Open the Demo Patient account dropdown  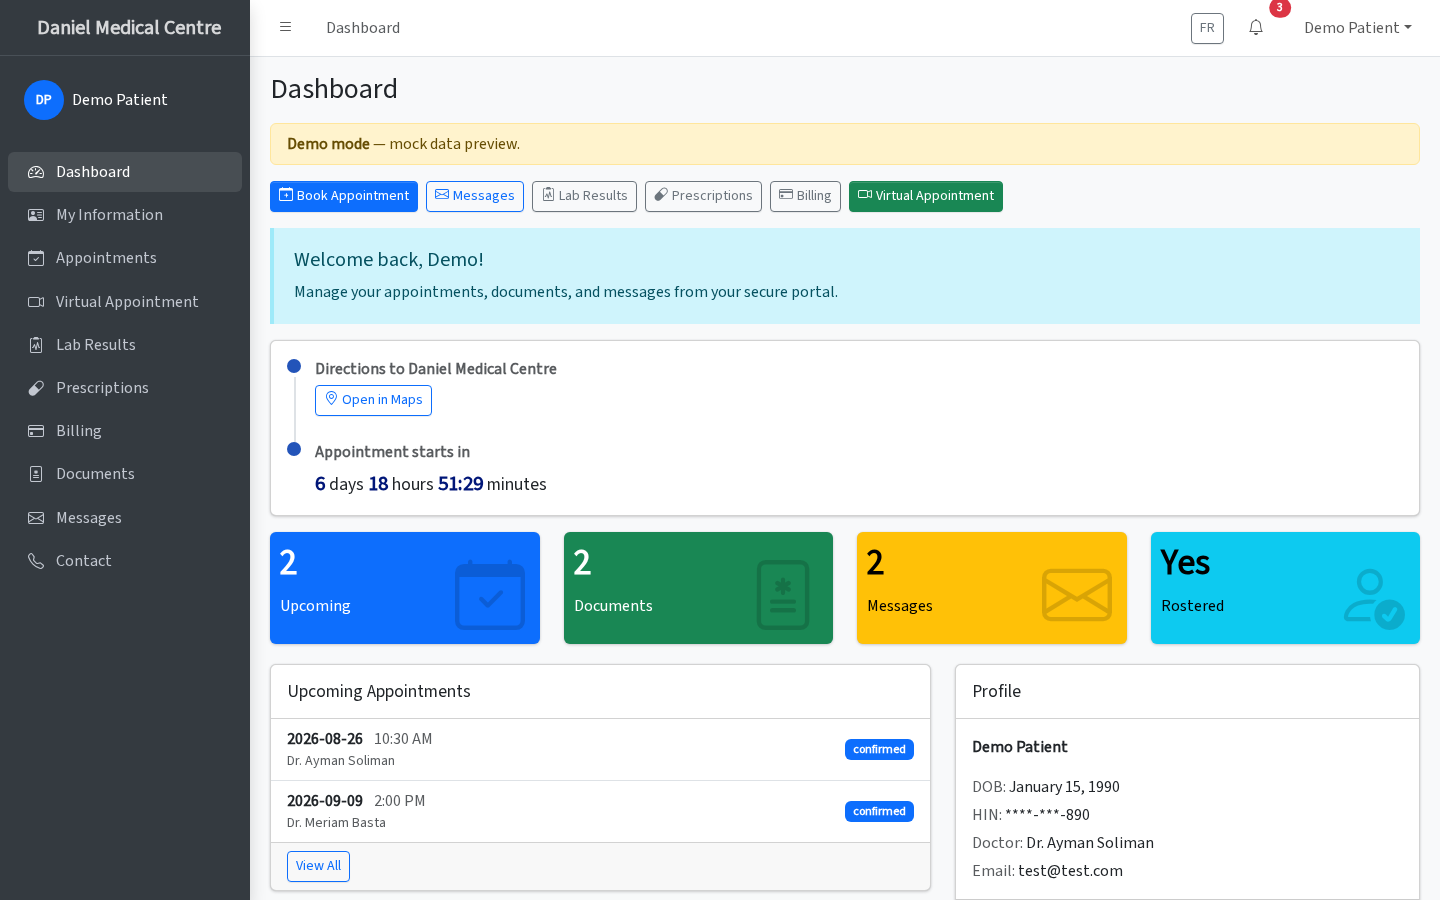point(1358,28)
